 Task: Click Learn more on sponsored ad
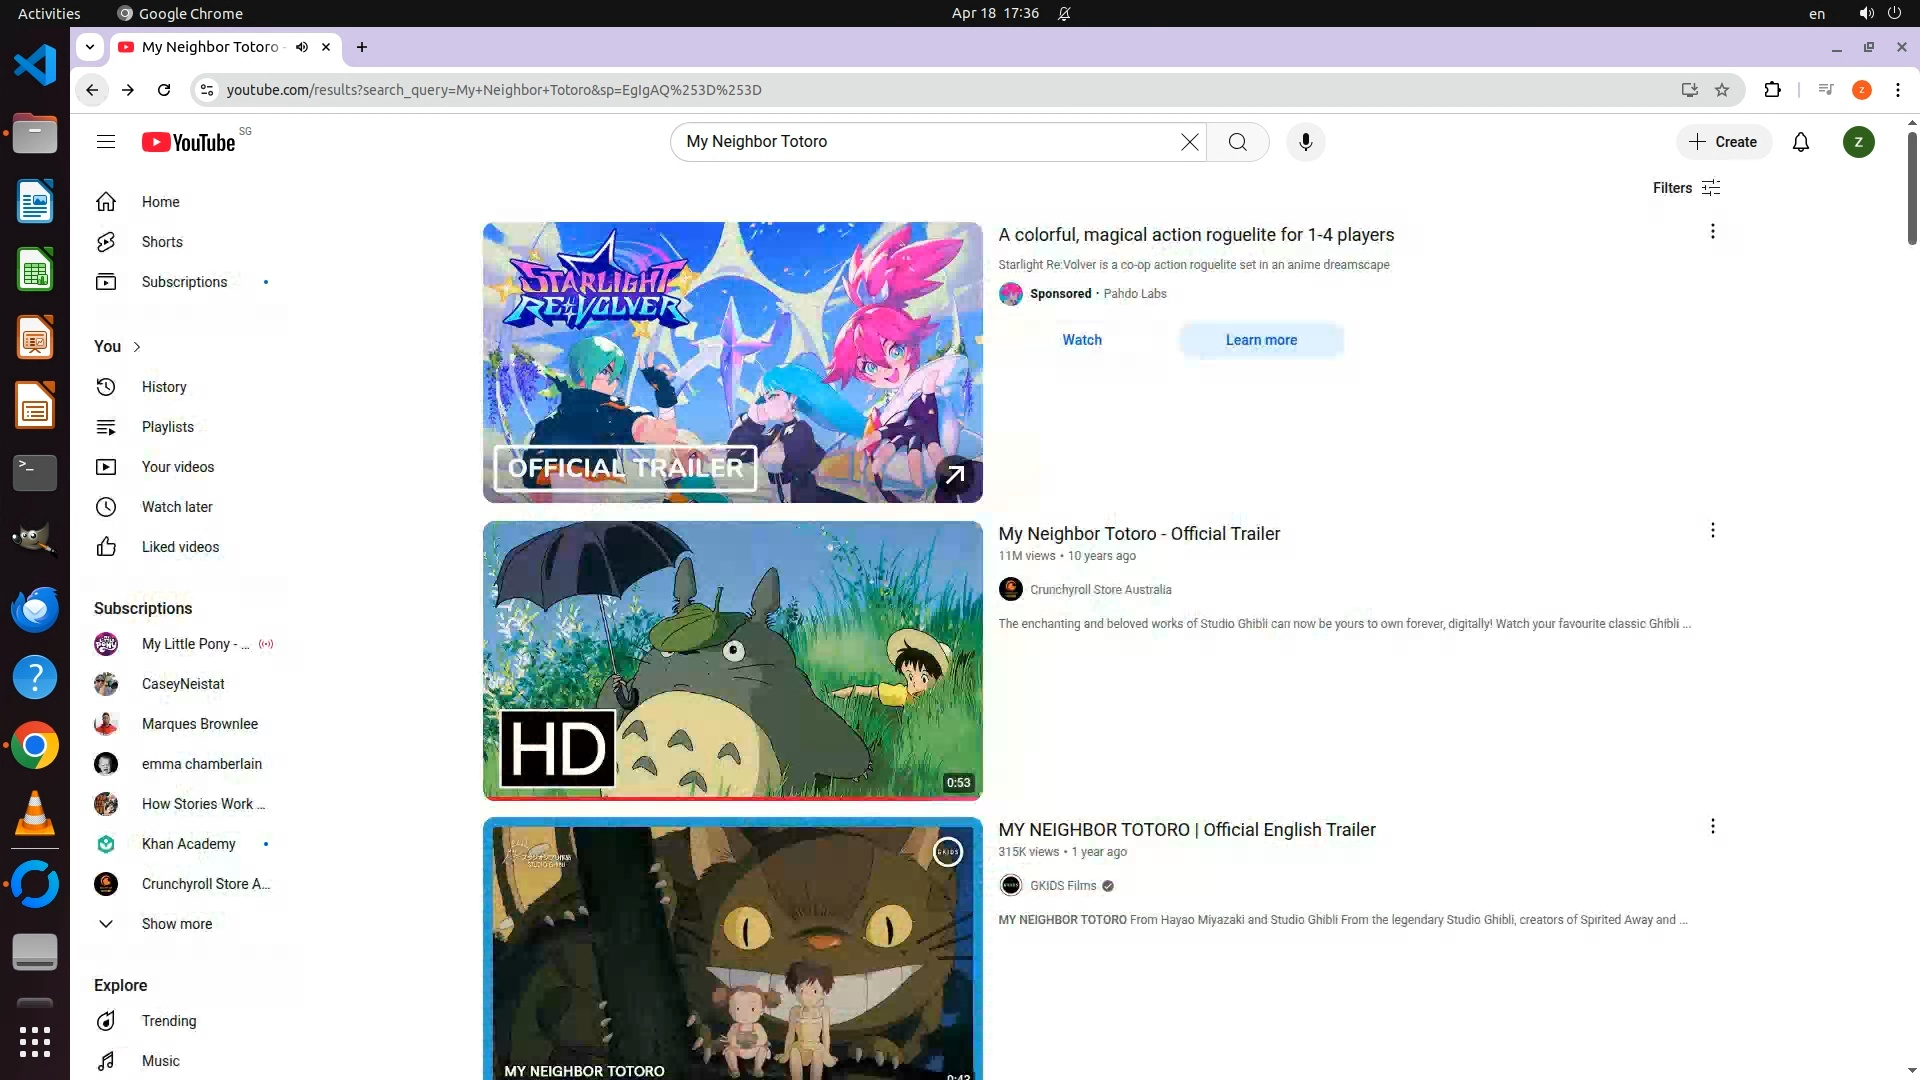[x=1261, y=340]
